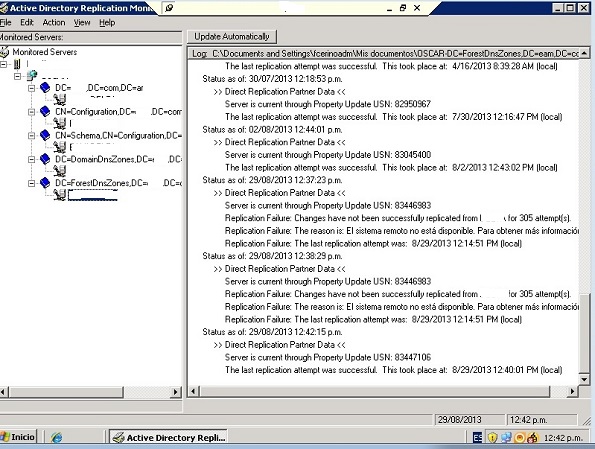Click the server icon under DC=DomainDnsZones
Viewport: 595px width, 449px height.
click(x=59, y=171)
